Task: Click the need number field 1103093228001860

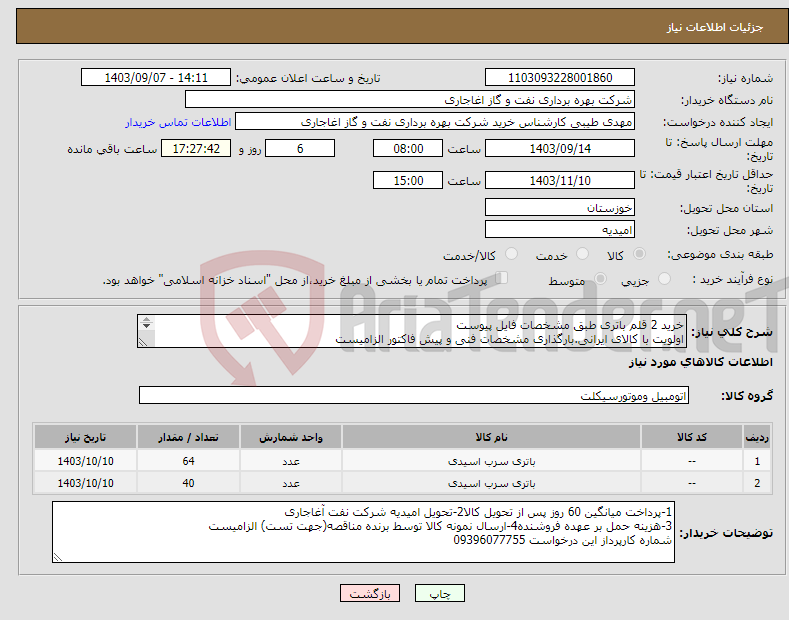Action: [560, 78]
